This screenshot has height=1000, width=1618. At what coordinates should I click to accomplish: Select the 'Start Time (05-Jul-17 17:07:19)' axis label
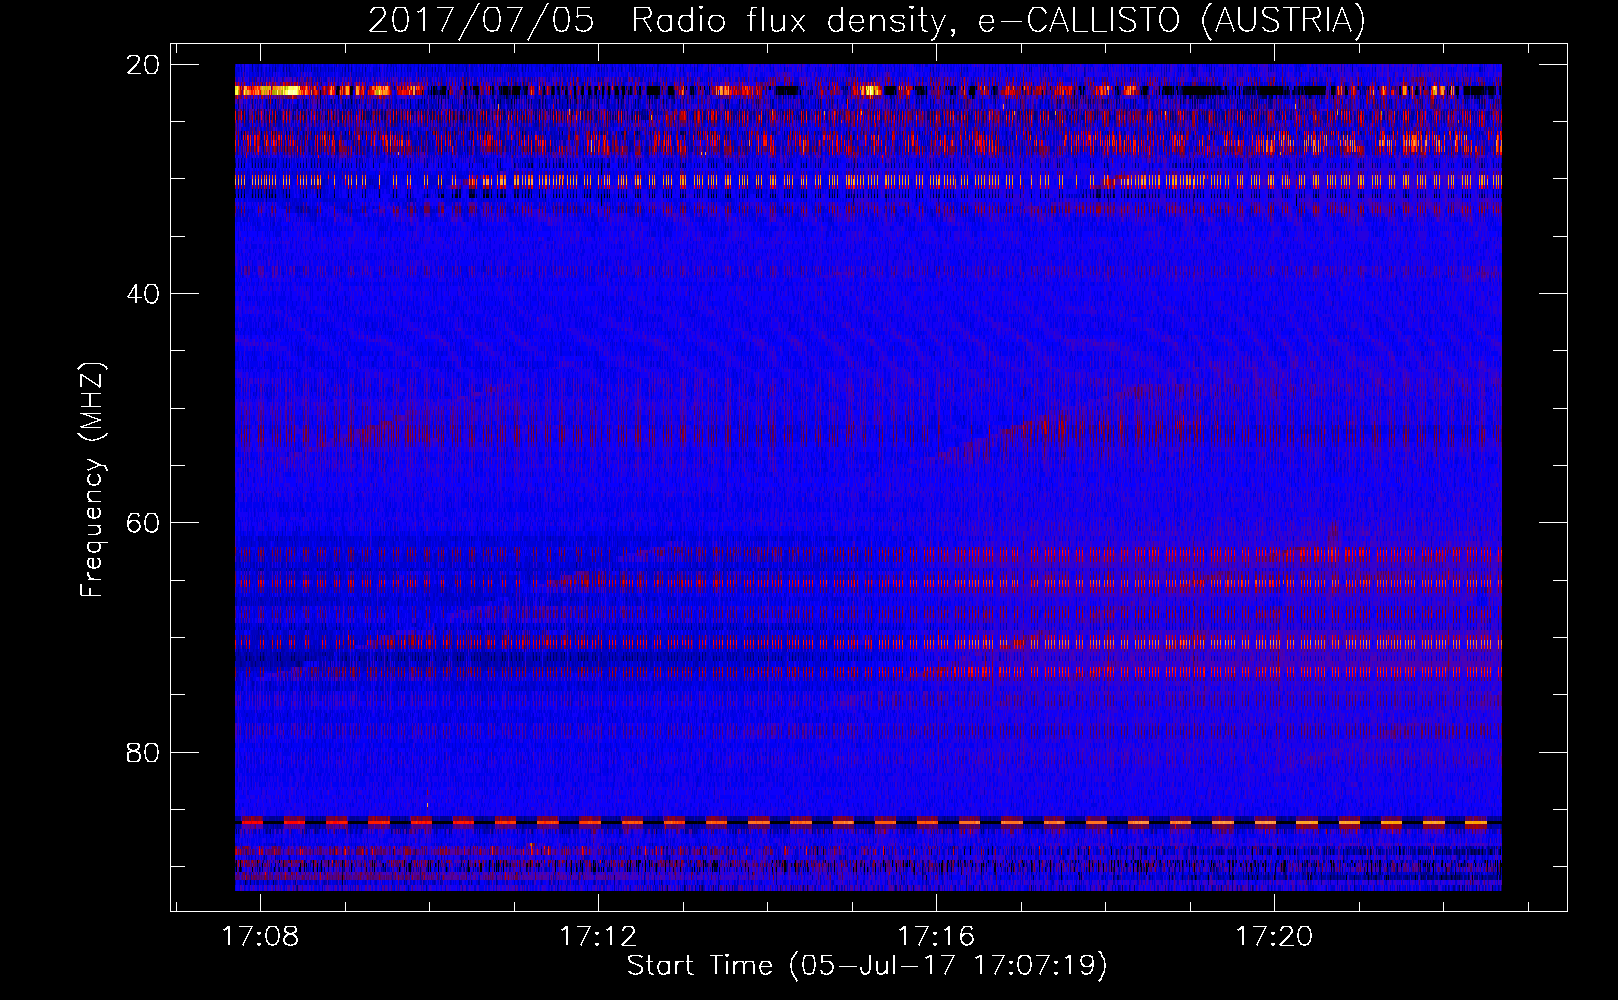coord(867,966)
